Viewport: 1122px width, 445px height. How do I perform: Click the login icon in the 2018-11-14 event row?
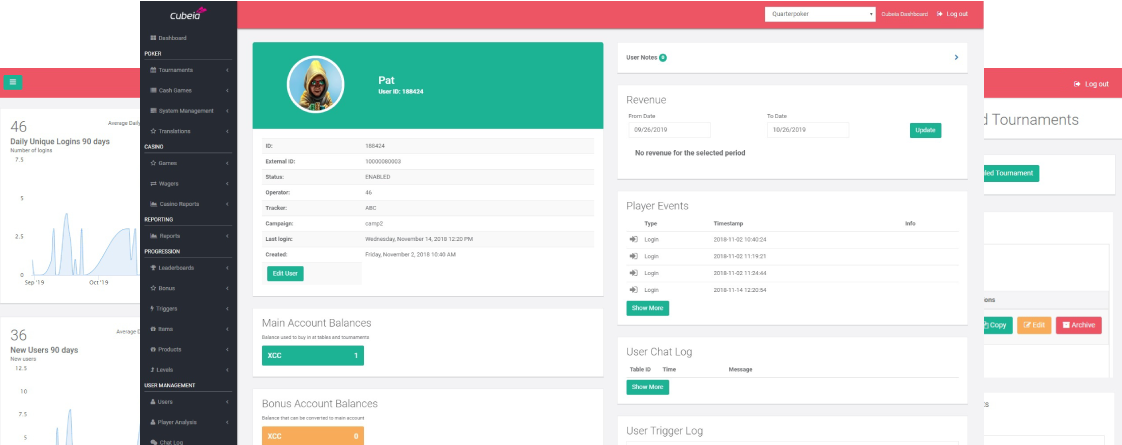click(633, 290)
